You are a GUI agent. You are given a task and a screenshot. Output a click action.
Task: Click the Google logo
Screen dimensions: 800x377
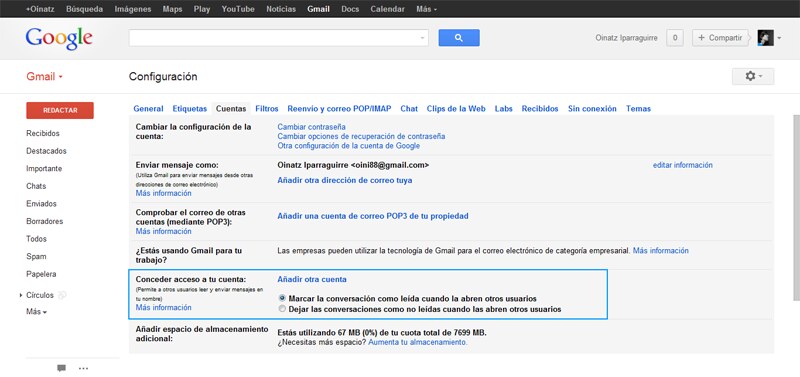pyautogui.click(x=59, y=39)
